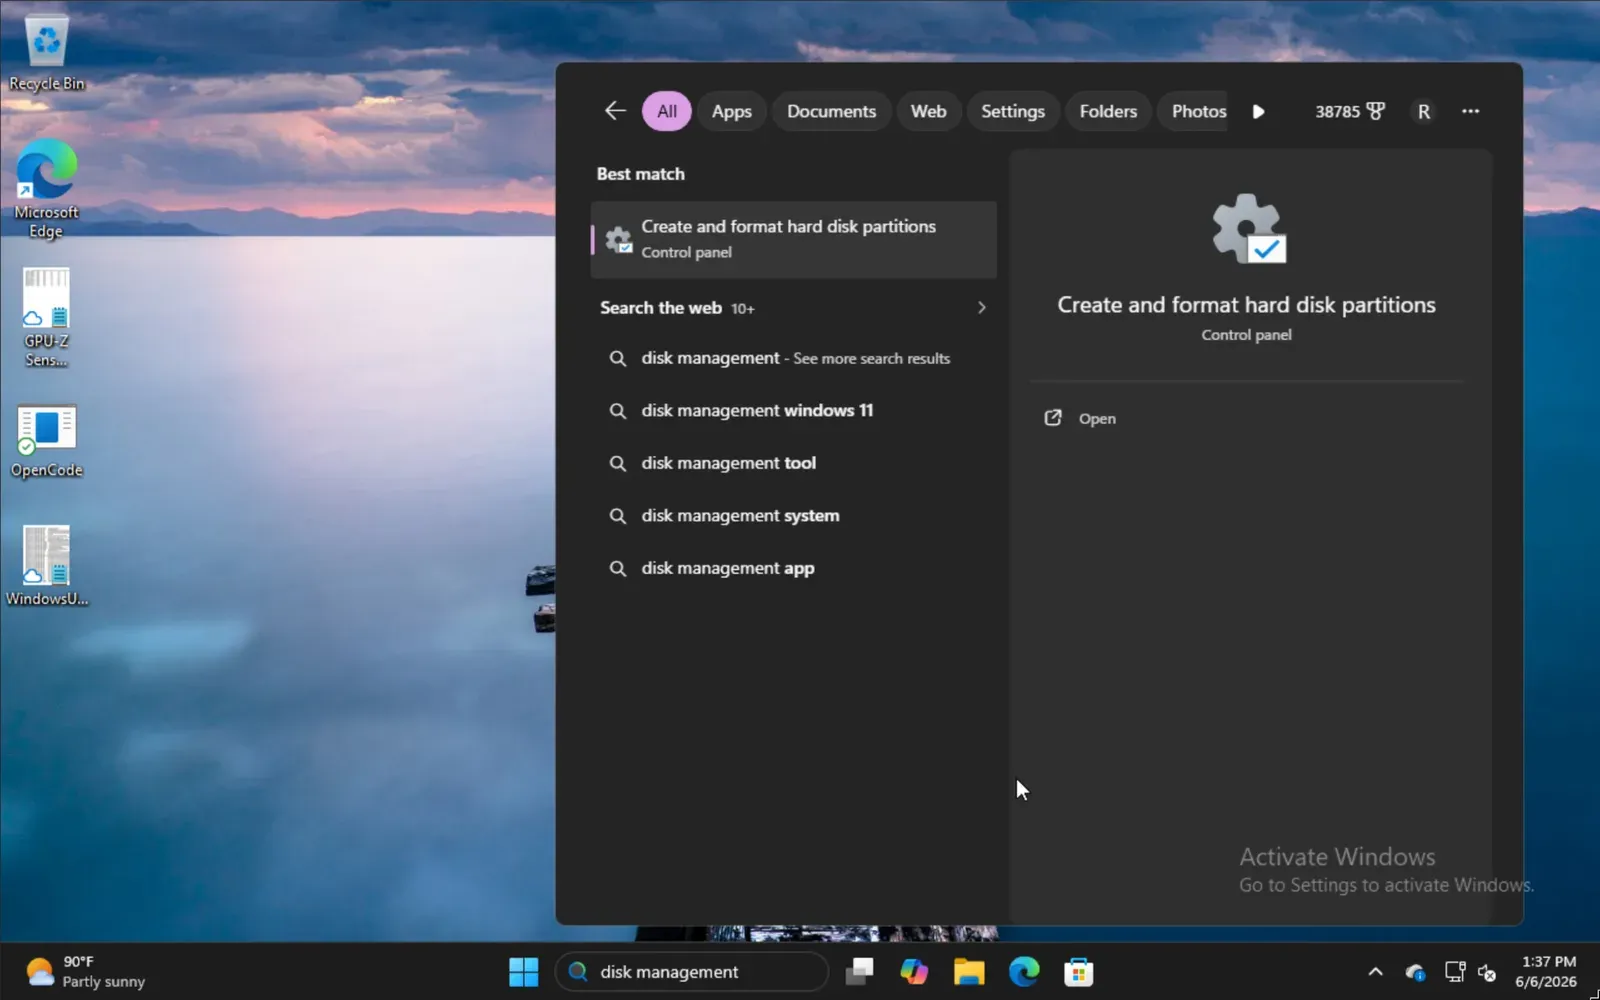
Task: Open the three-dot more options menu
Action: (1470, 111)
